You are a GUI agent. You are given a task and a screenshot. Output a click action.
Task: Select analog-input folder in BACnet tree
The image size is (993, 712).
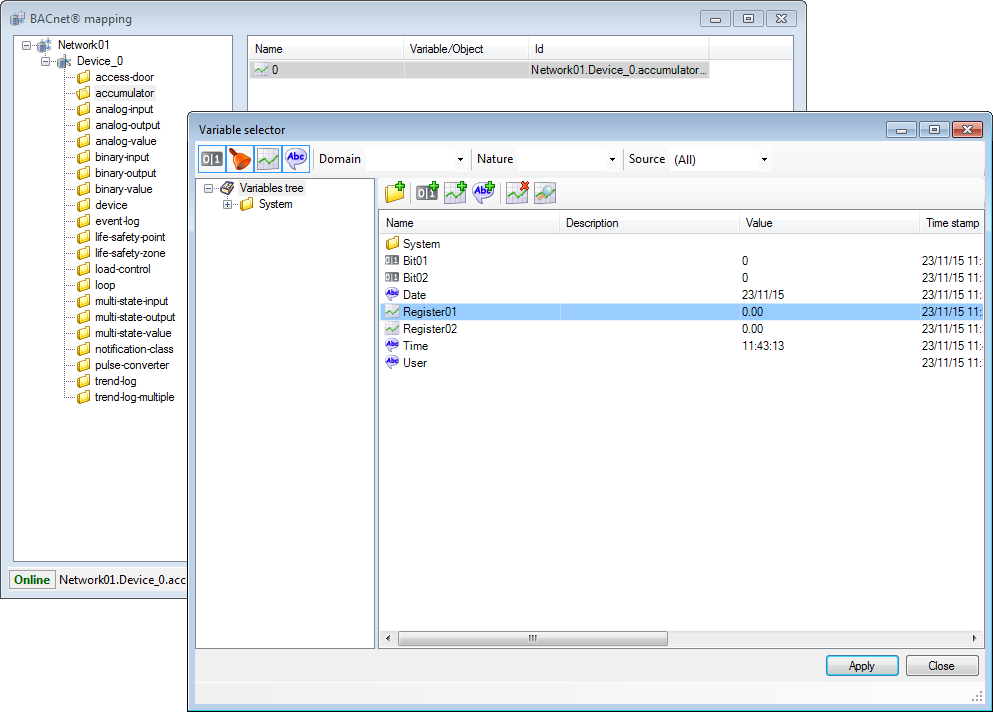tap(124, 109)
